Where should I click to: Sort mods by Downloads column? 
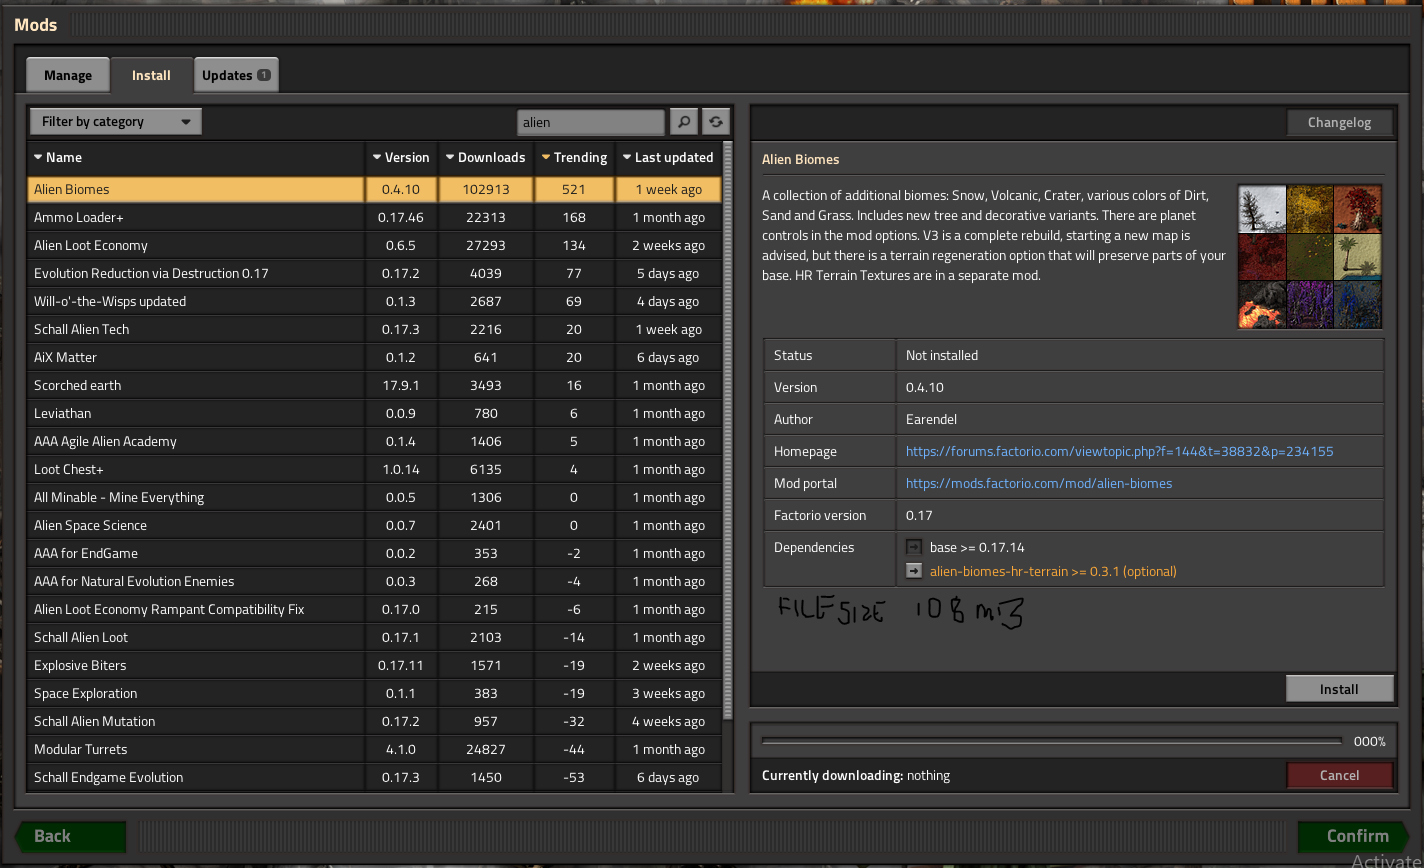484,157
